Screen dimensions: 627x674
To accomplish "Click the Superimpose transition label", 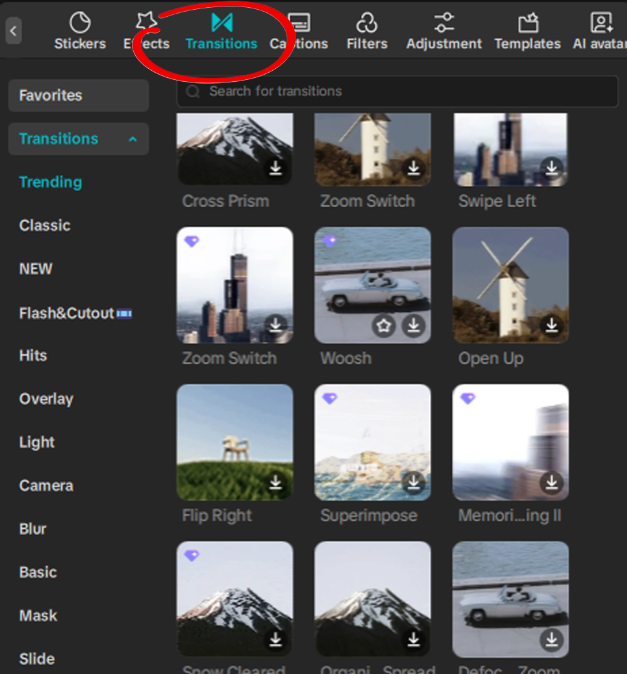I will point(369,515).
